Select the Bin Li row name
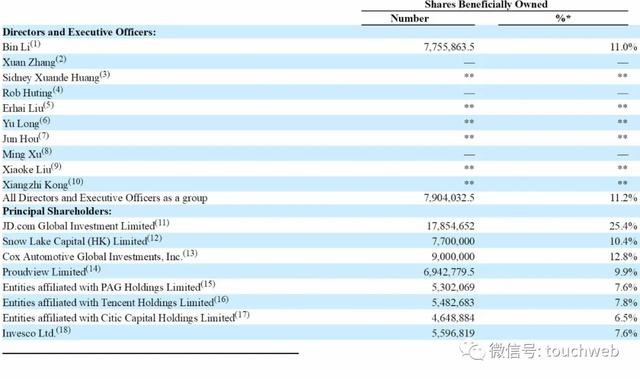 click(x=21, y=46)
